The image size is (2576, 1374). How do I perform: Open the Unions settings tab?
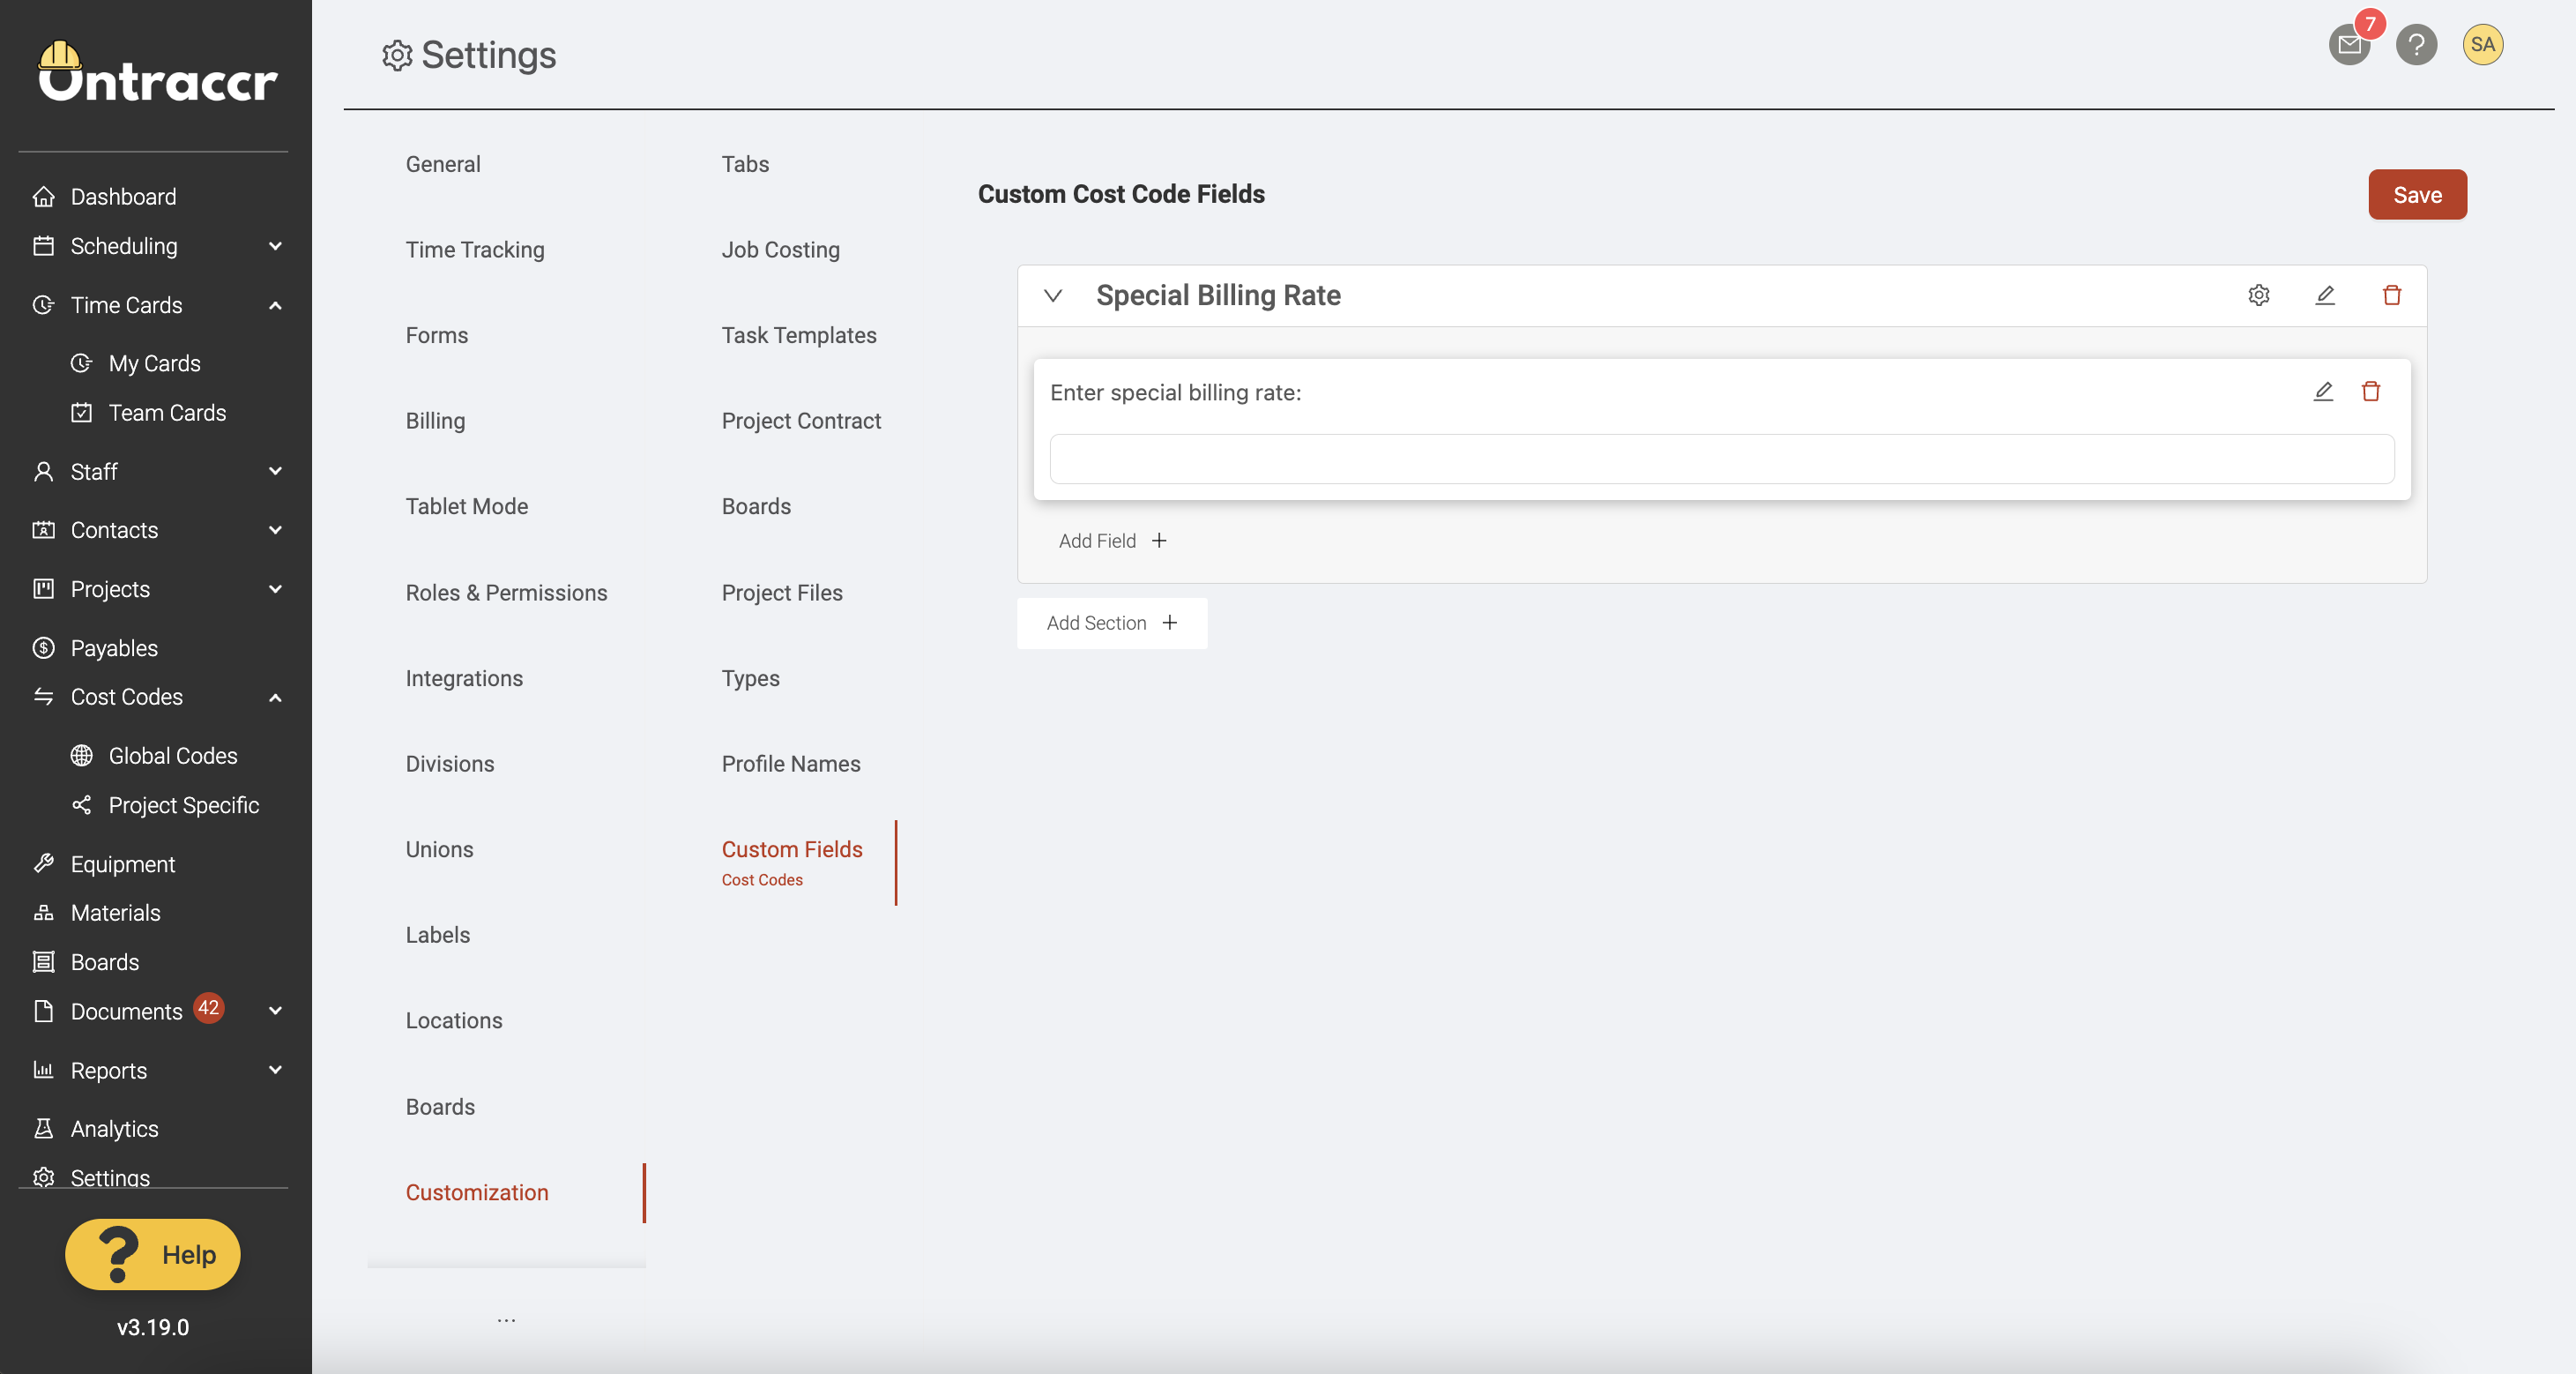tap(439, 849)
